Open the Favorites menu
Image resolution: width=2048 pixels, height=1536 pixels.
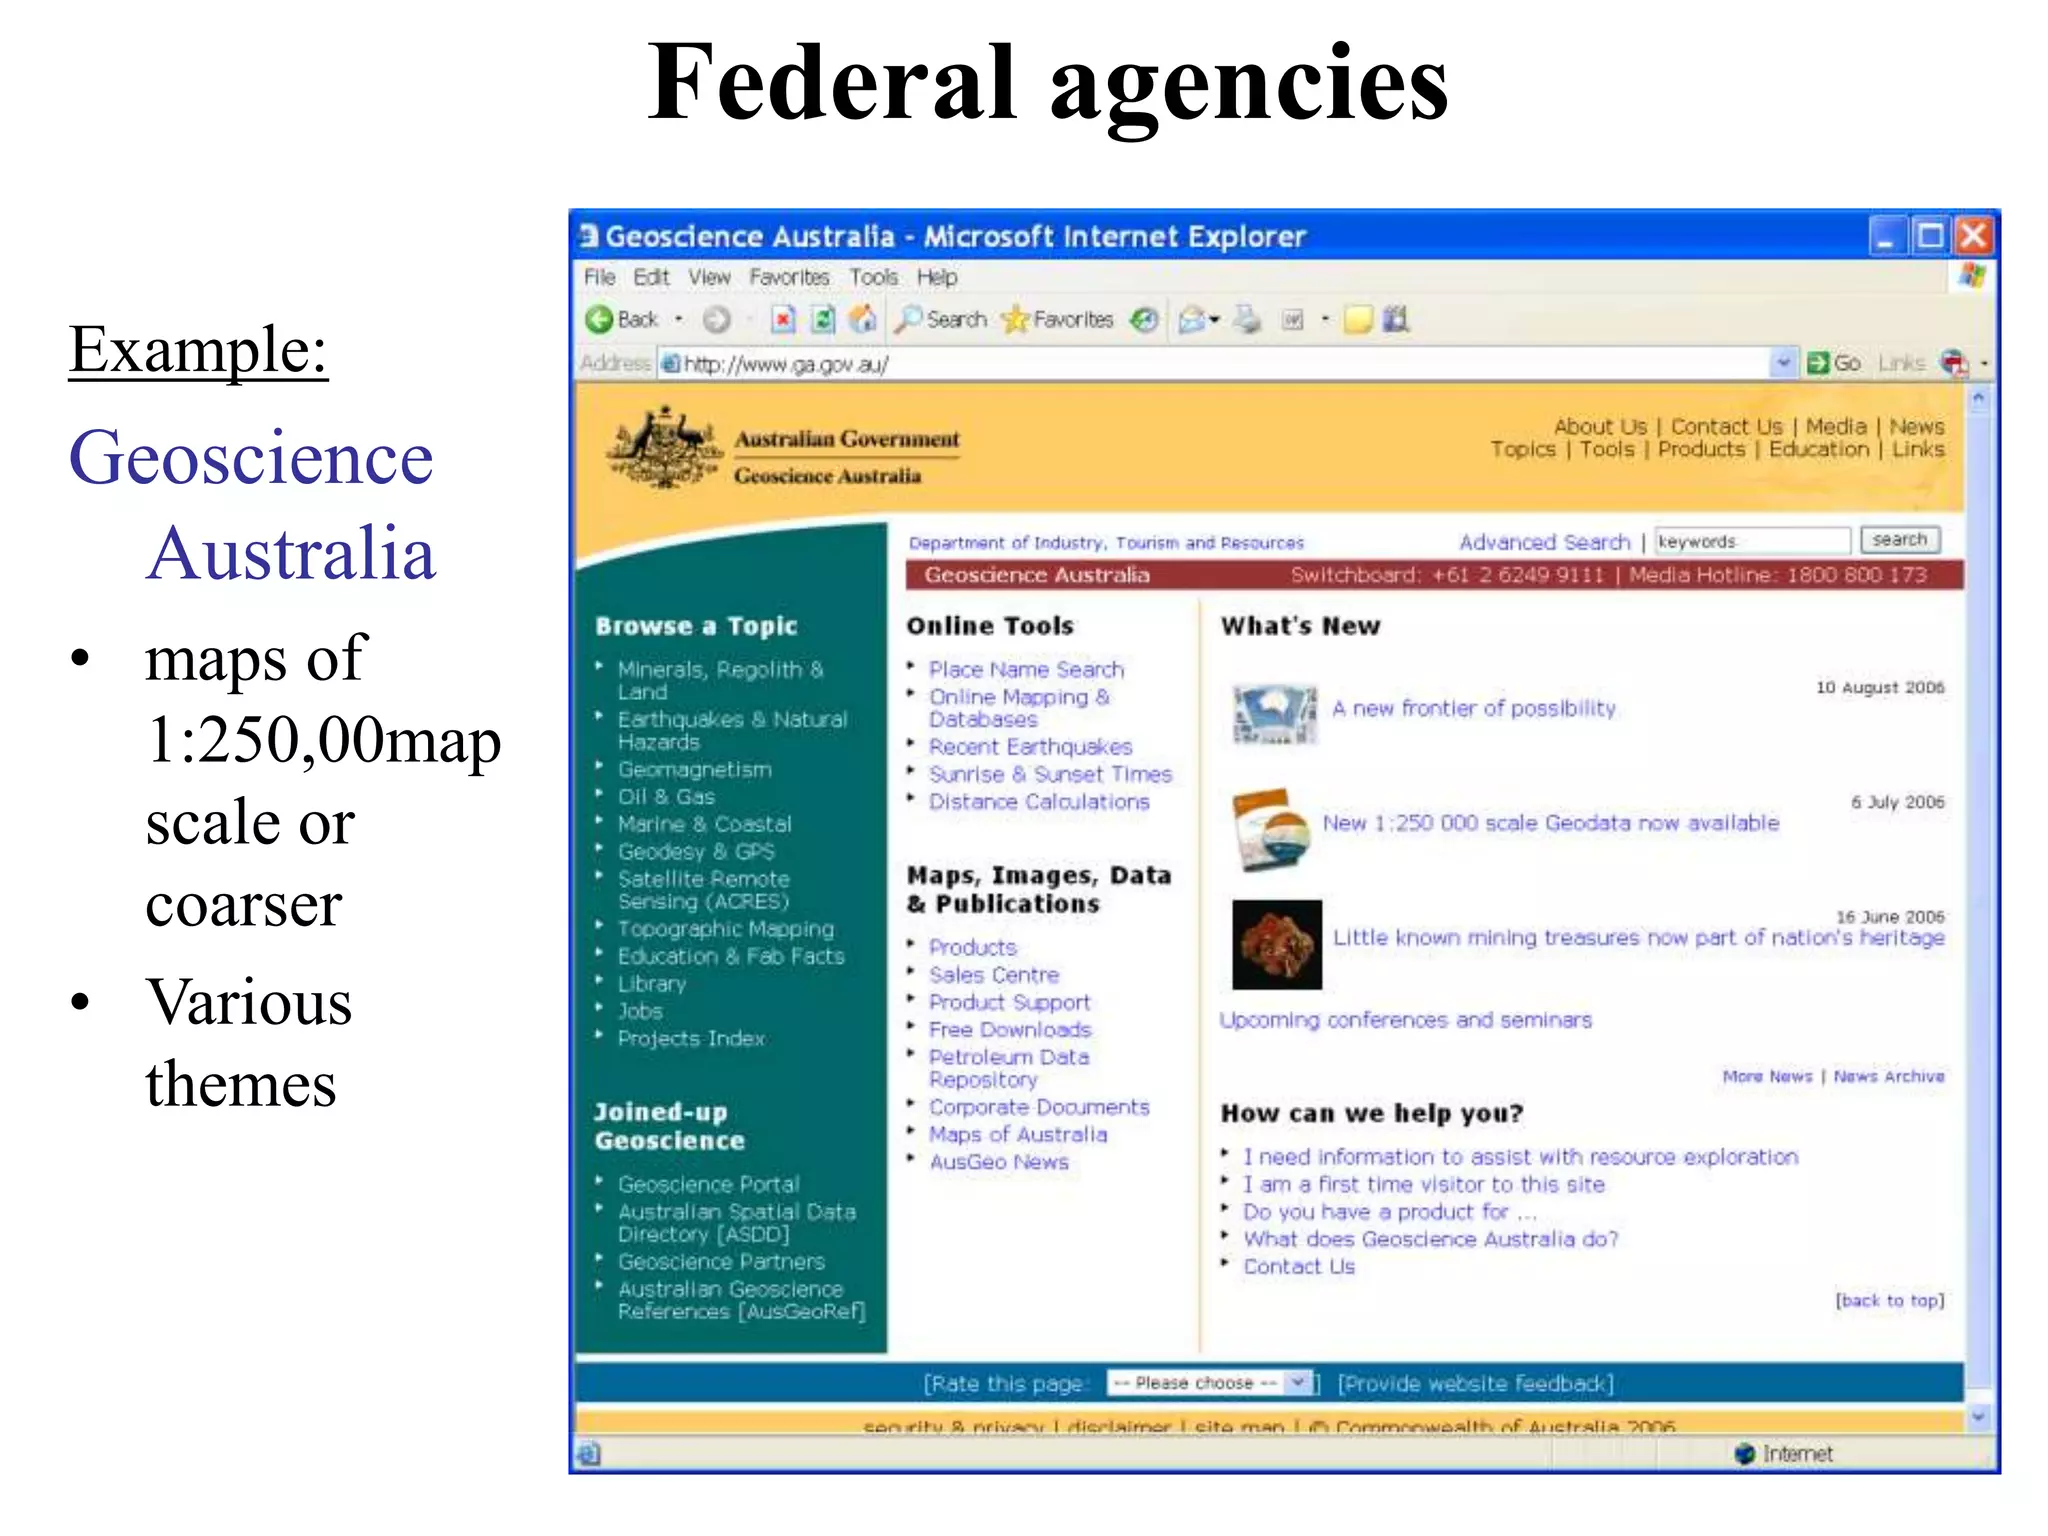click(x=789, y=277)
